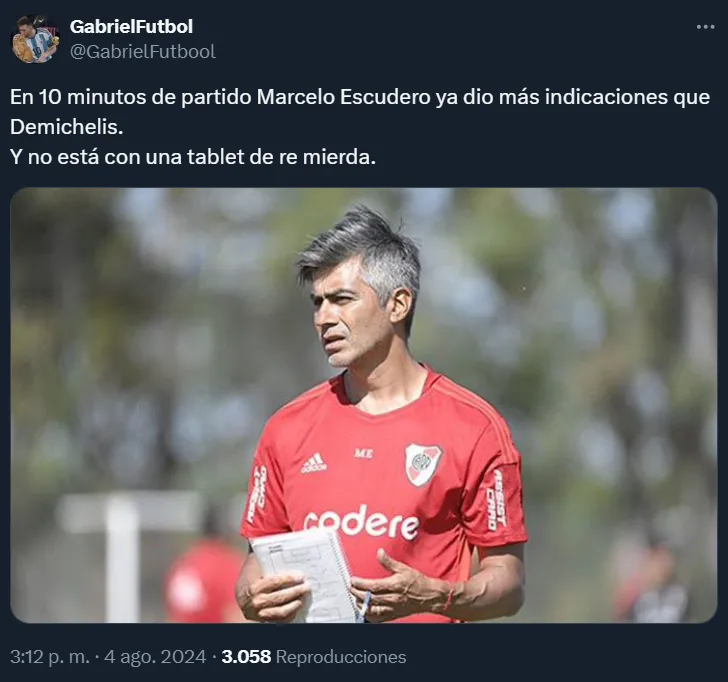The image size is (728, 682).
Task: Open the three-dot more options menu
Action: click(x=705, y=27)
